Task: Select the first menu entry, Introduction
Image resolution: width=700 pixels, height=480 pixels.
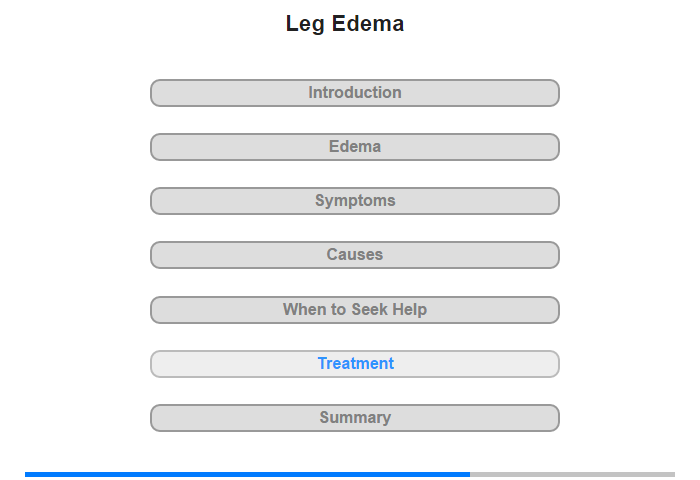Action: 354,93
